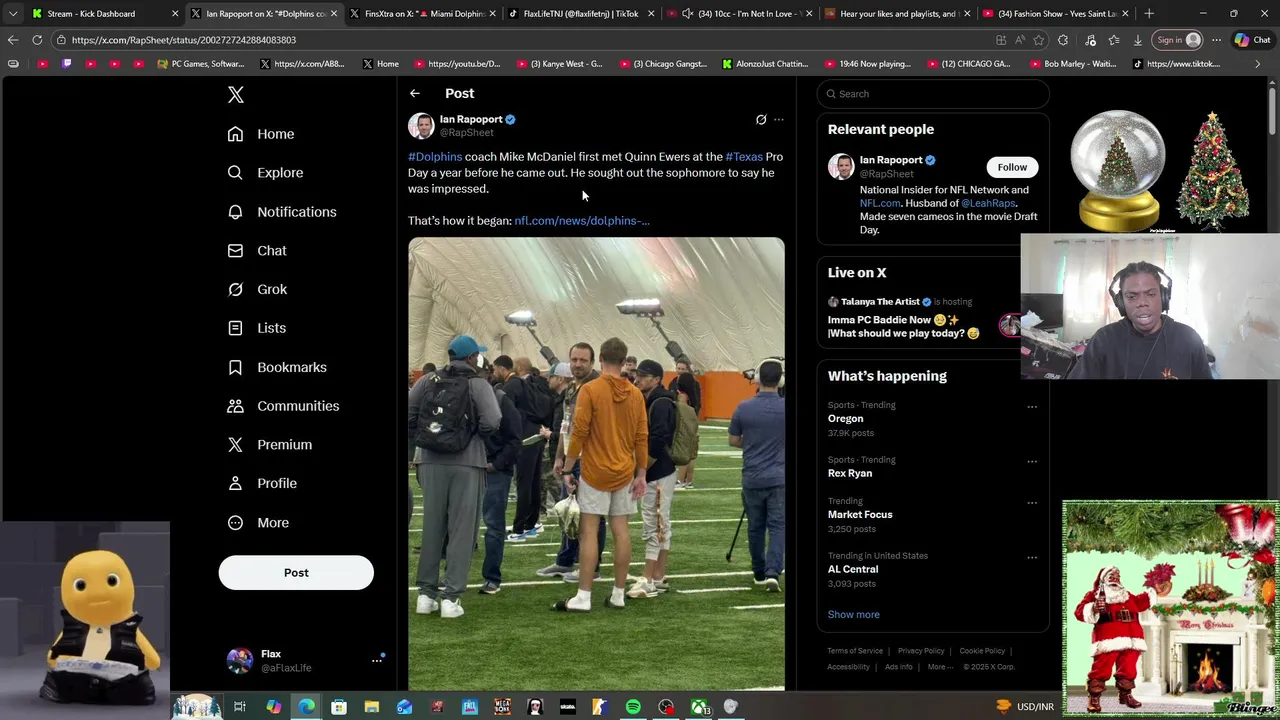Open Ian Rapoport's avatar on the post

point(421,125)
